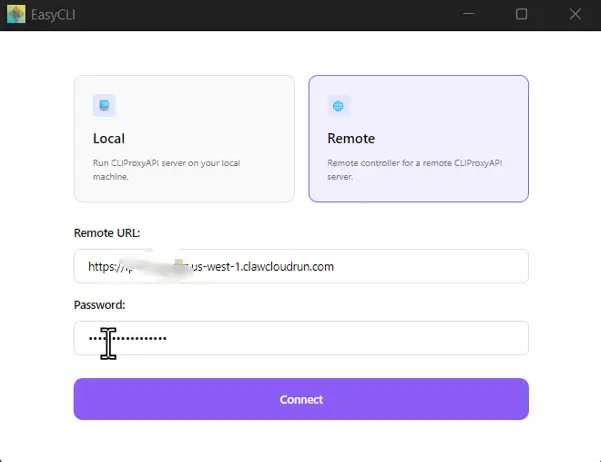Click the Remote globe icon
This screenshot has width=601, height=462.
tap(338, 106)
